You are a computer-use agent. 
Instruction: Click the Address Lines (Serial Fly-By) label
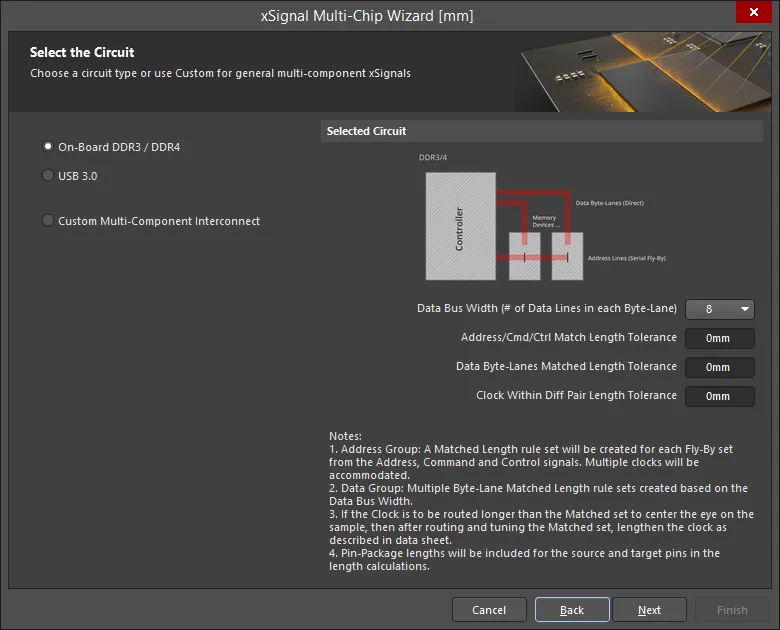click(x=627, y=258)
